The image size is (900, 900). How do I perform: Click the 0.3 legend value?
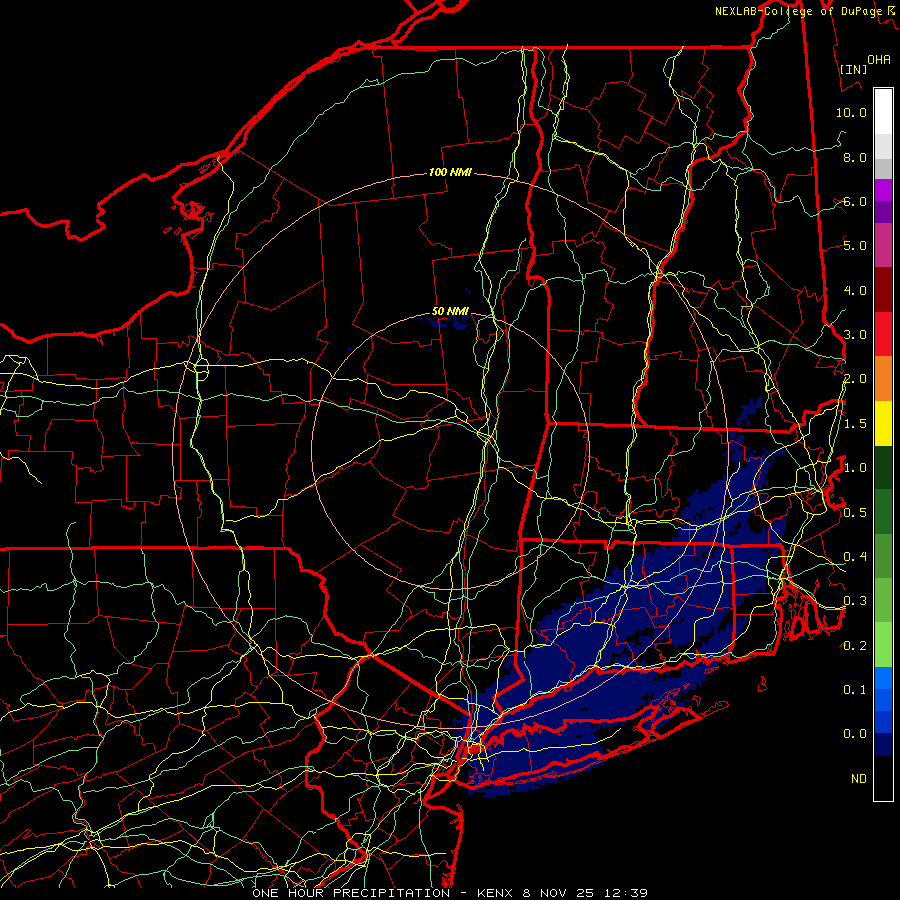[x=855, y=600]
